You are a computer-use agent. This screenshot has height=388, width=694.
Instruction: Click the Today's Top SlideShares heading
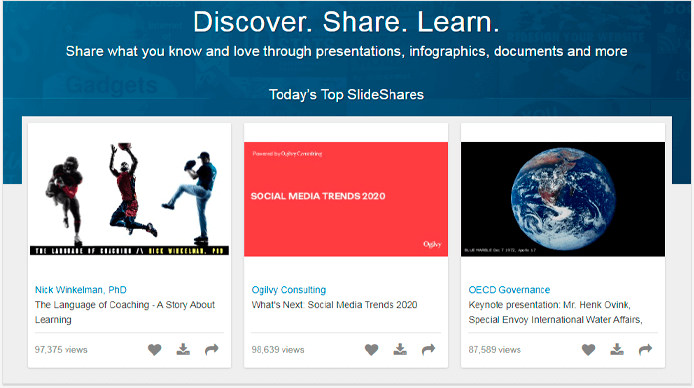[x=346, y=94]
